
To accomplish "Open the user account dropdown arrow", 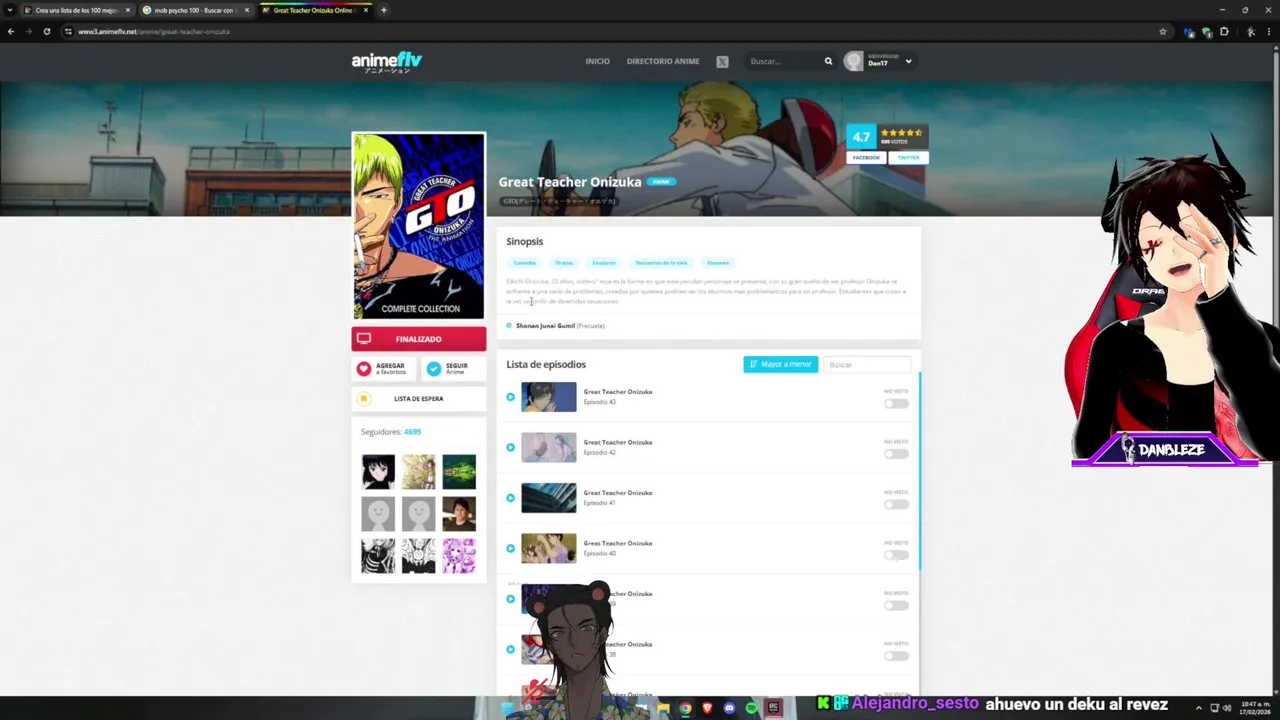I will (908, 62).
